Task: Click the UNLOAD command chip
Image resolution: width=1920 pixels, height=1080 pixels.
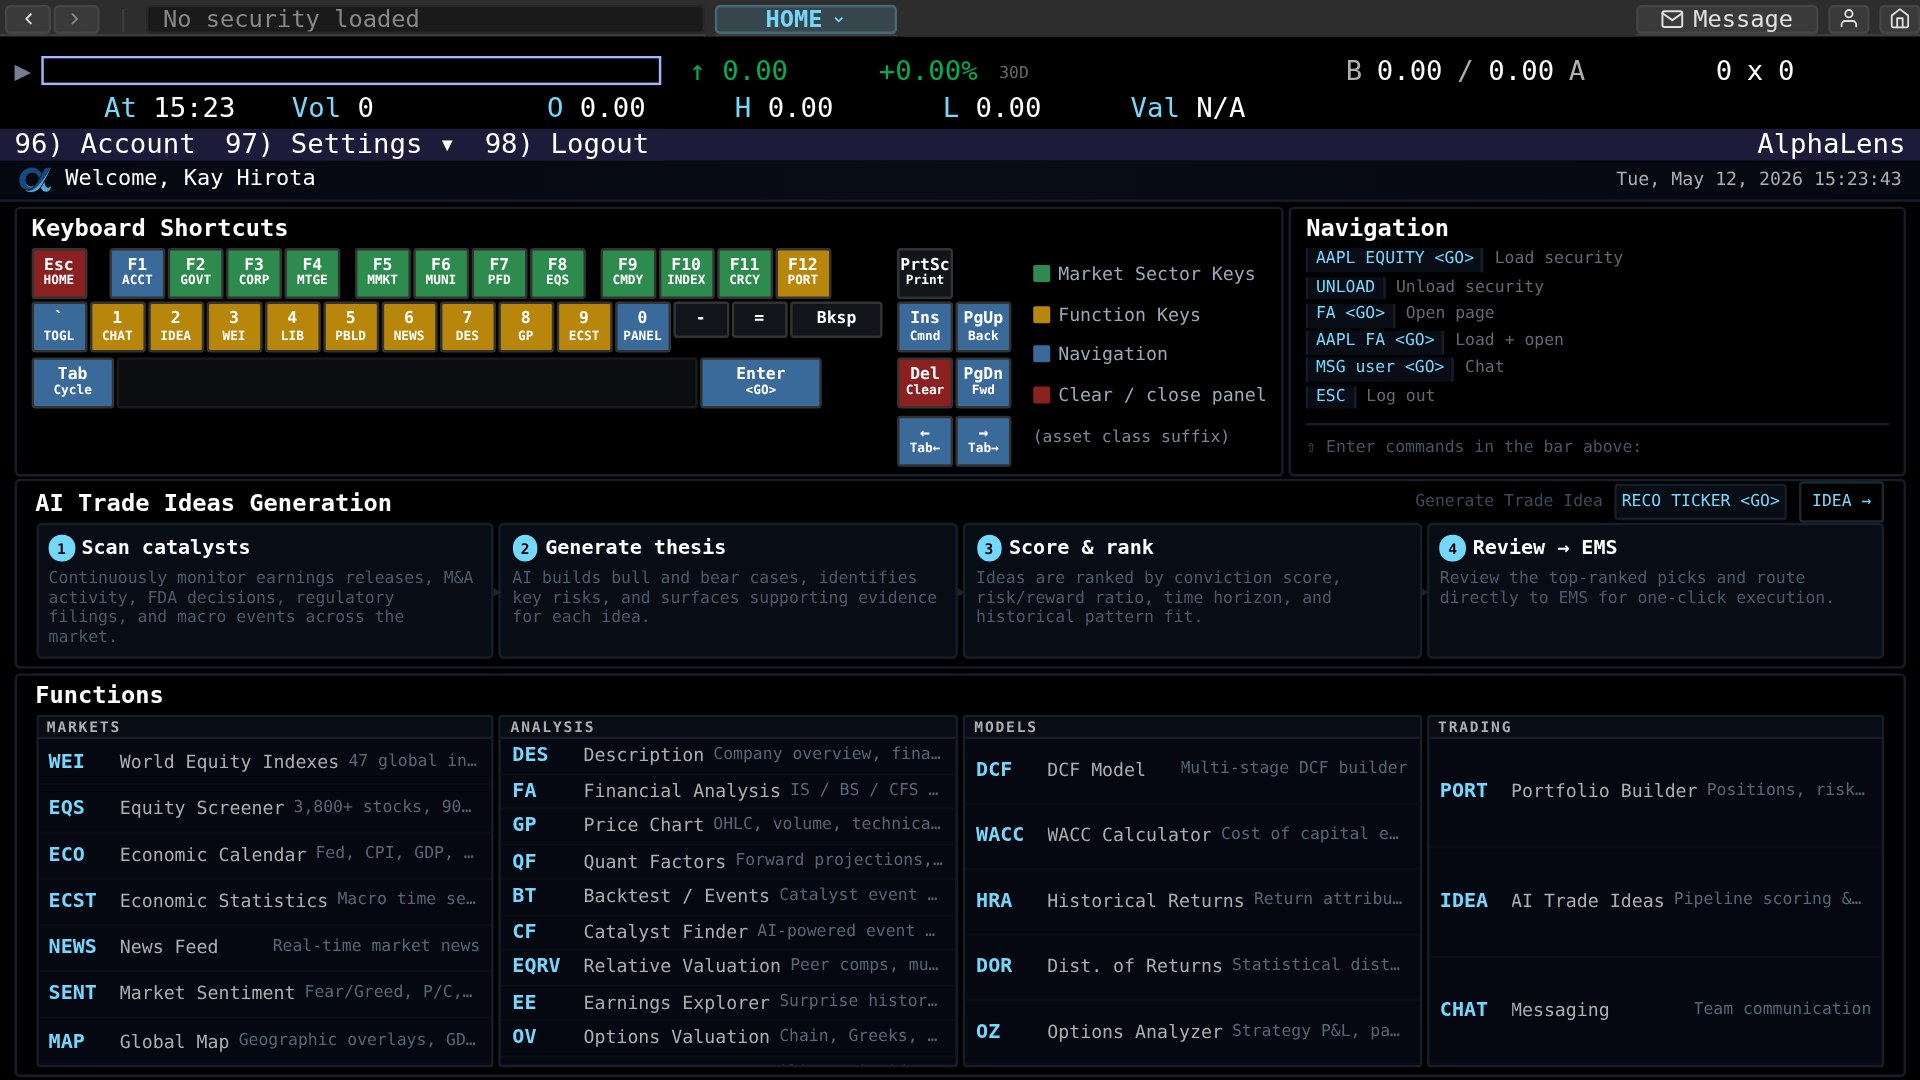Action: click(x=1345, y=287)
